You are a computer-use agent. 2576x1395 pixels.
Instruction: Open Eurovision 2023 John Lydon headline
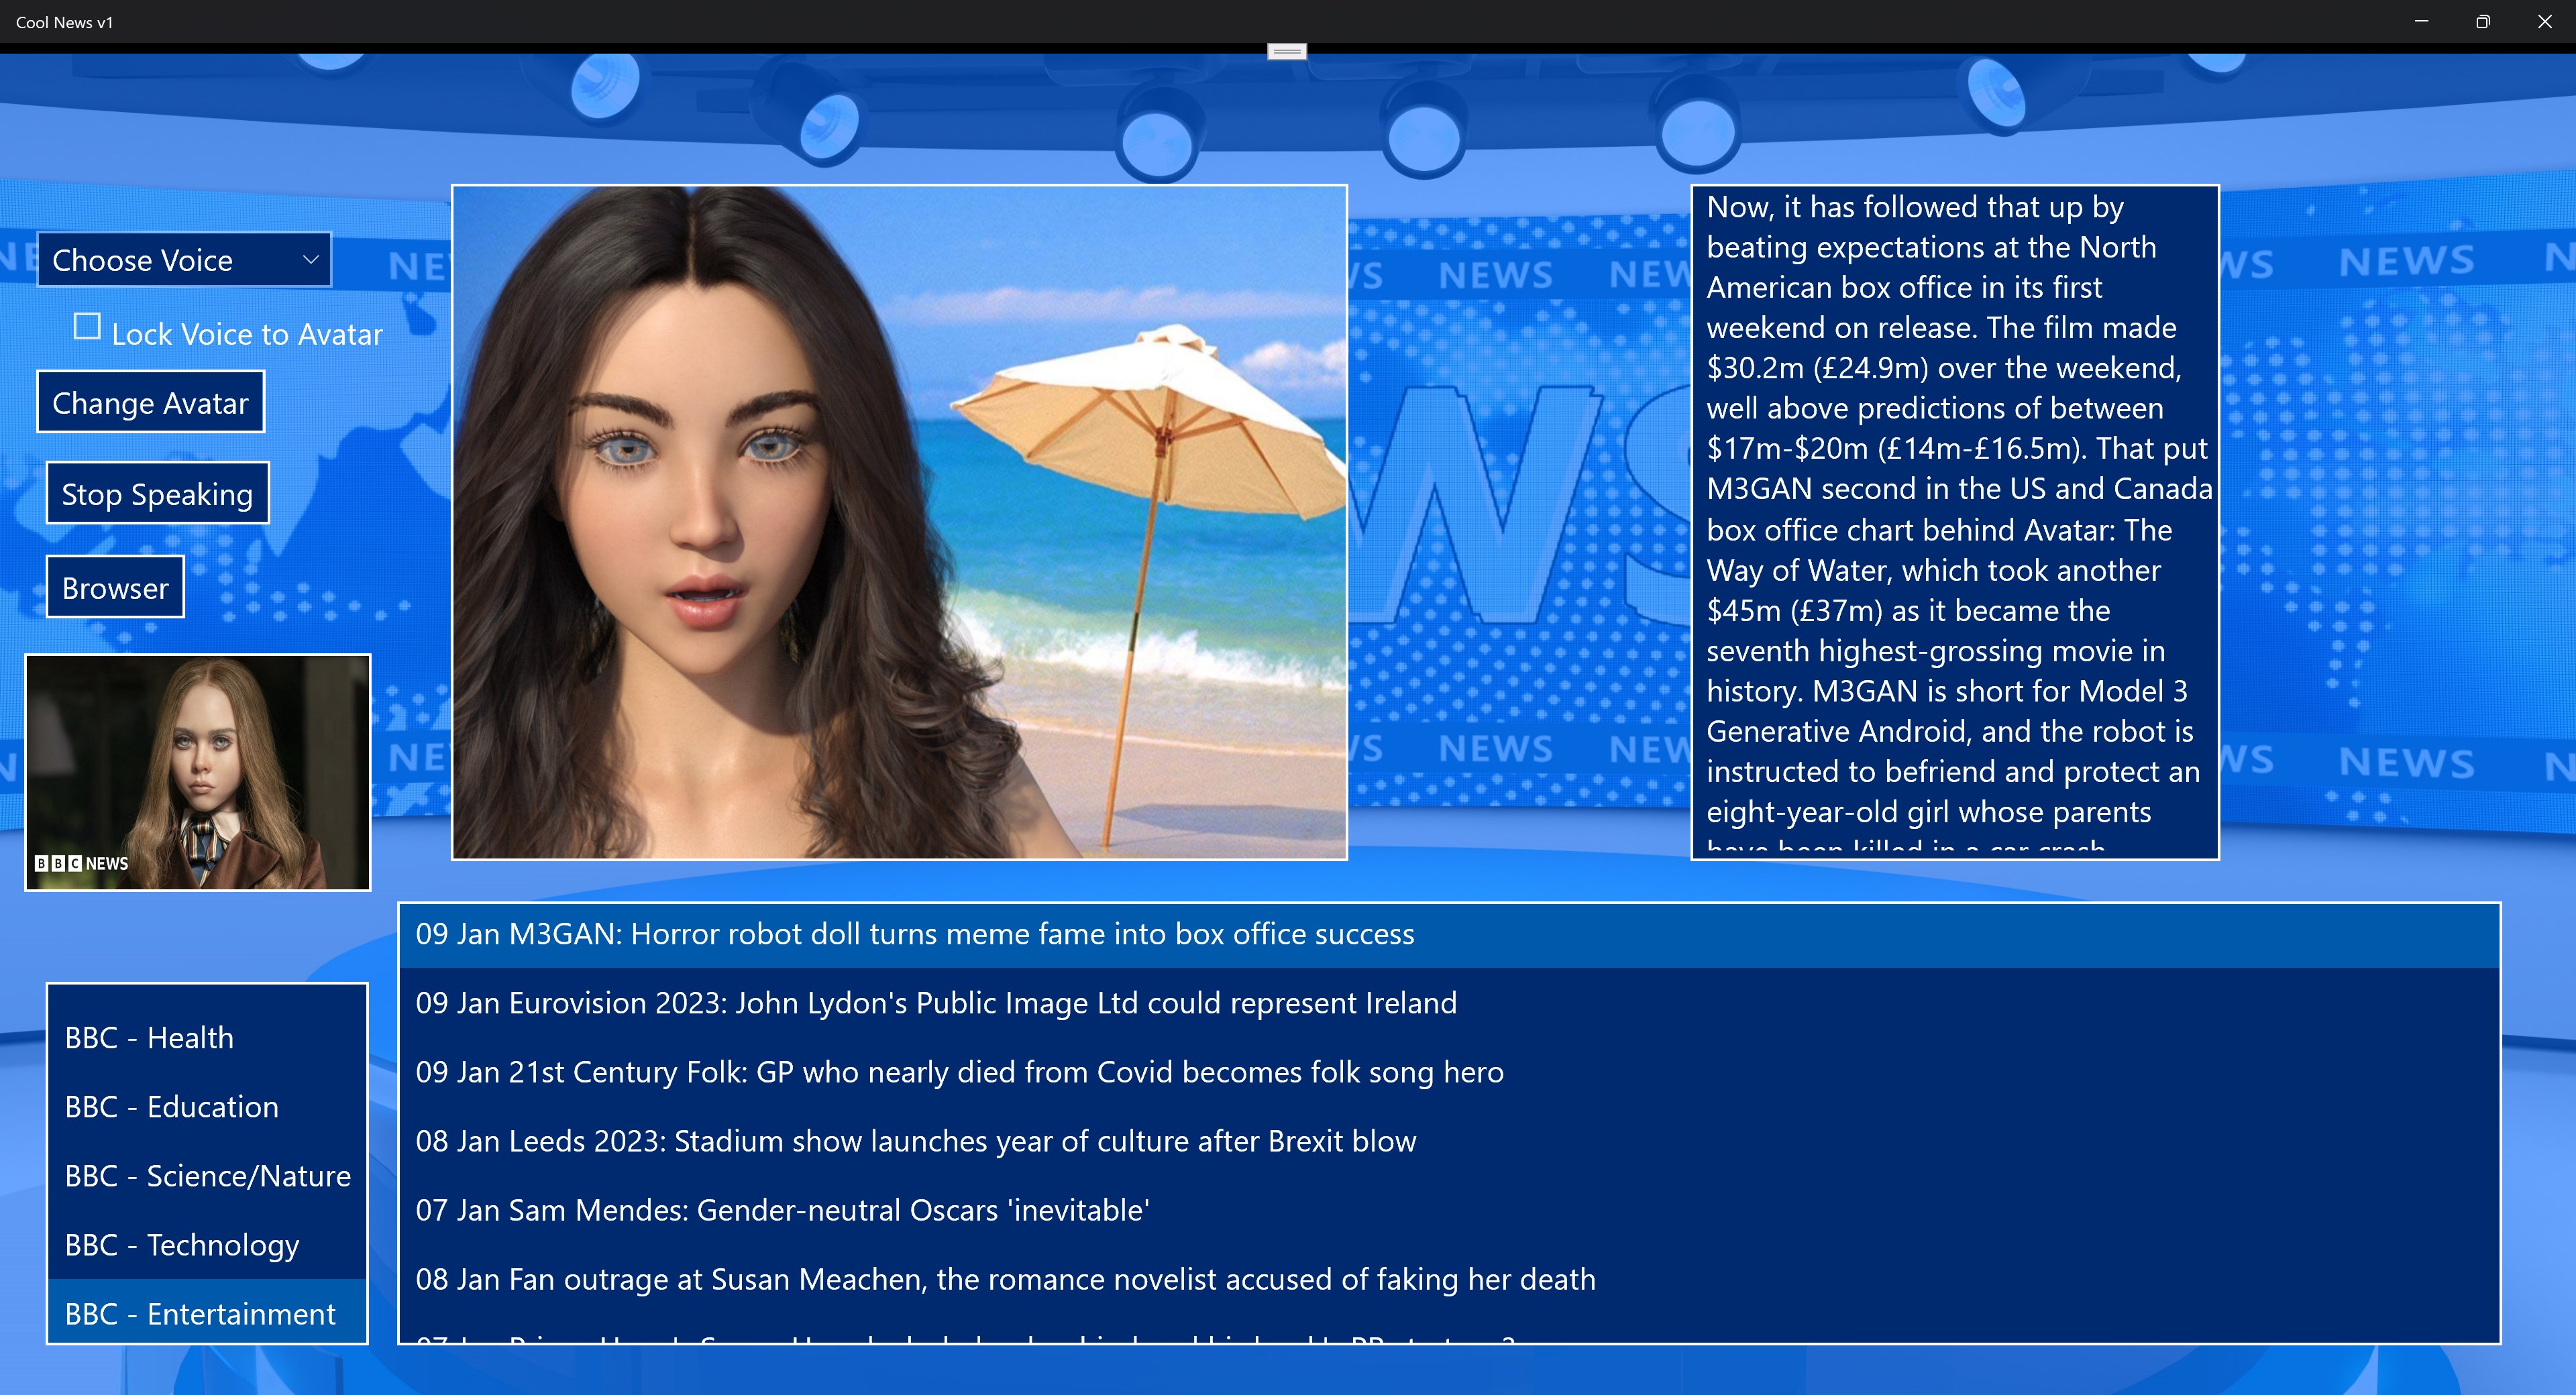[935, 1003]
